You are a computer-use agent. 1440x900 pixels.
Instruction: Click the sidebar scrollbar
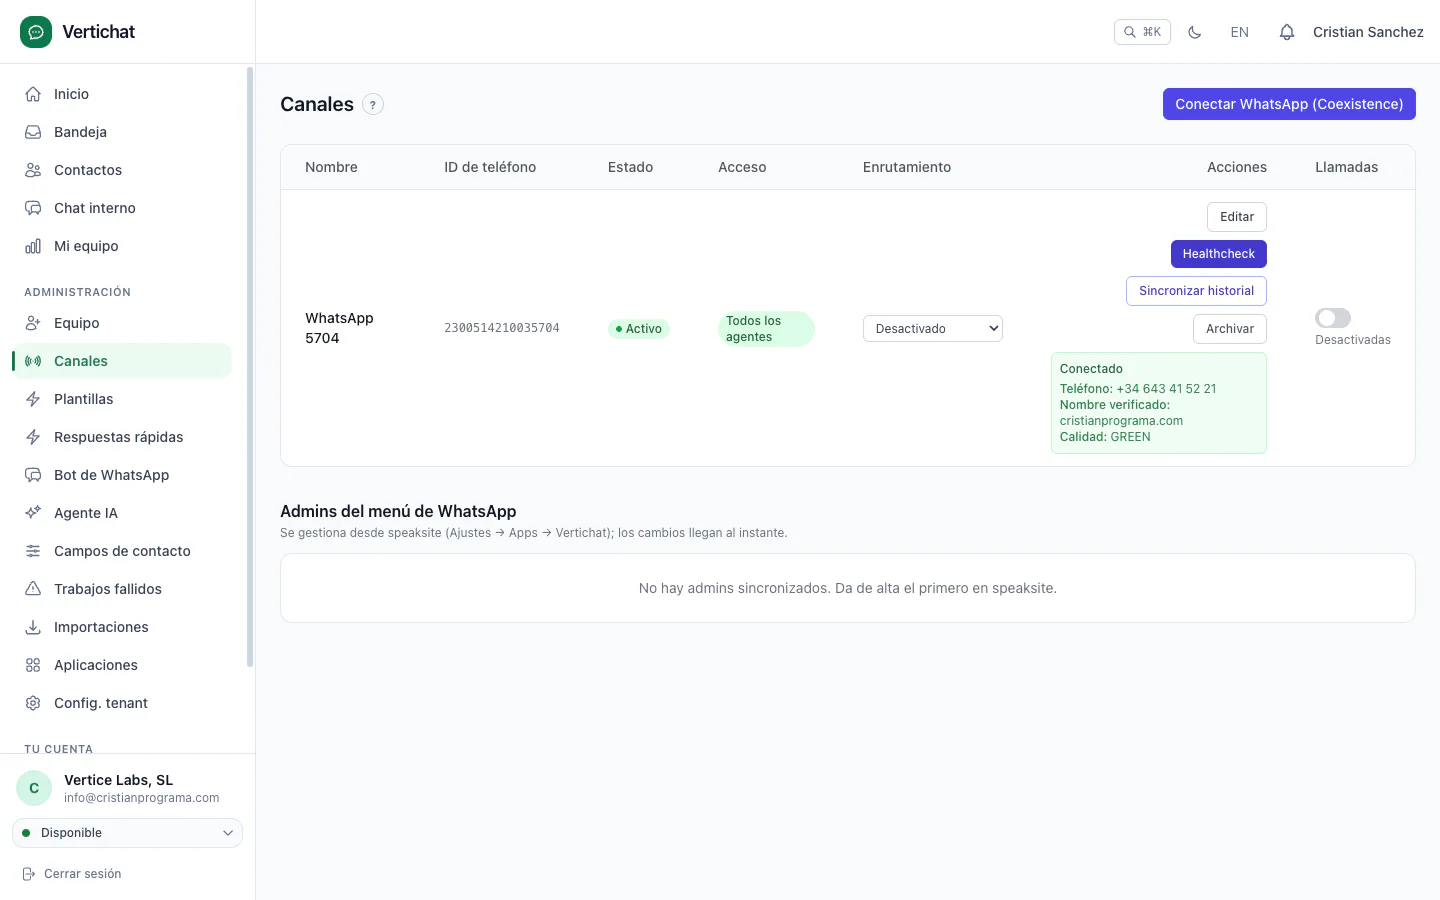(250, 367)
